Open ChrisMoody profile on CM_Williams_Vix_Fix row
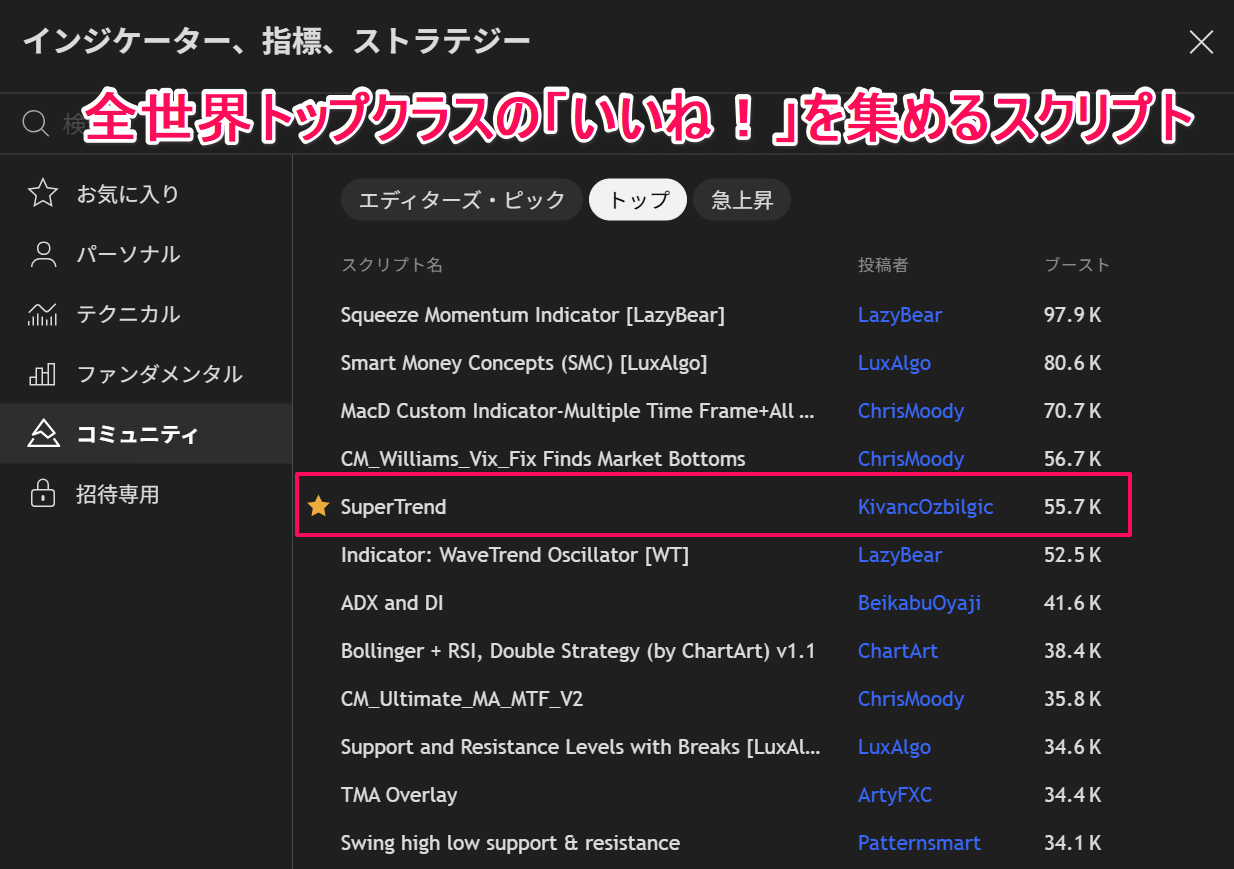This screenshot has height=869, width=1234. (x=911, y=459)
